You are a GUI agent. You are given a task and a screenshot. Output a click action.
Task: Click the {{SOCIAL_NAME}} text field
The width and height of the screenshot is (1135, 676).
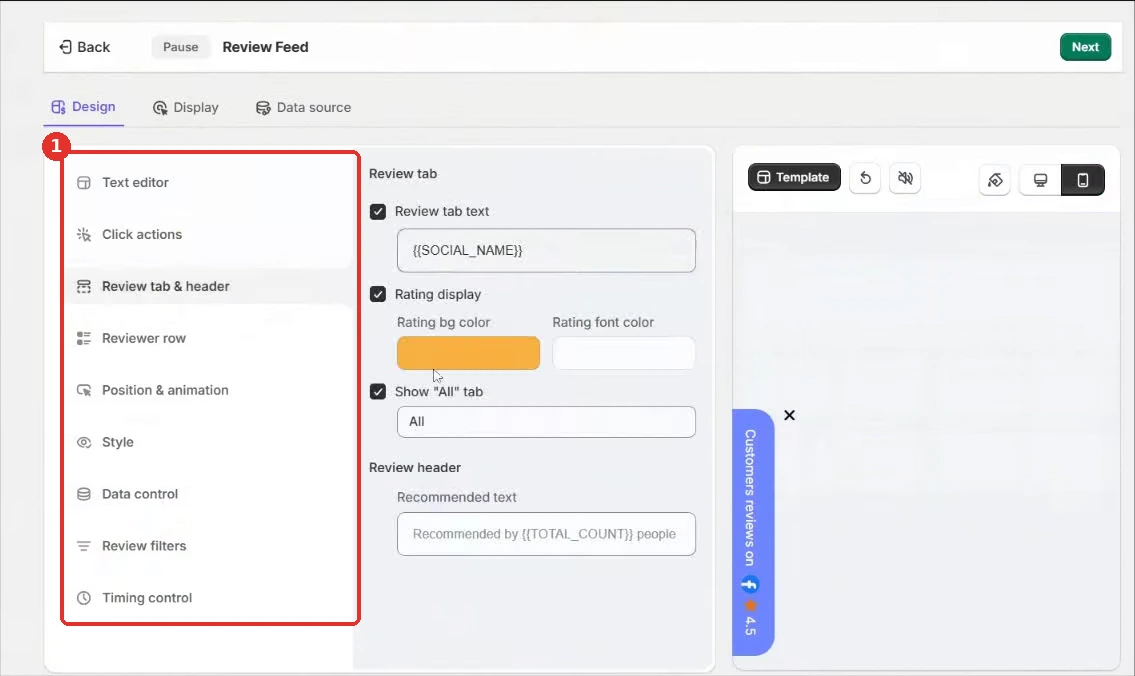coord(547,250)
